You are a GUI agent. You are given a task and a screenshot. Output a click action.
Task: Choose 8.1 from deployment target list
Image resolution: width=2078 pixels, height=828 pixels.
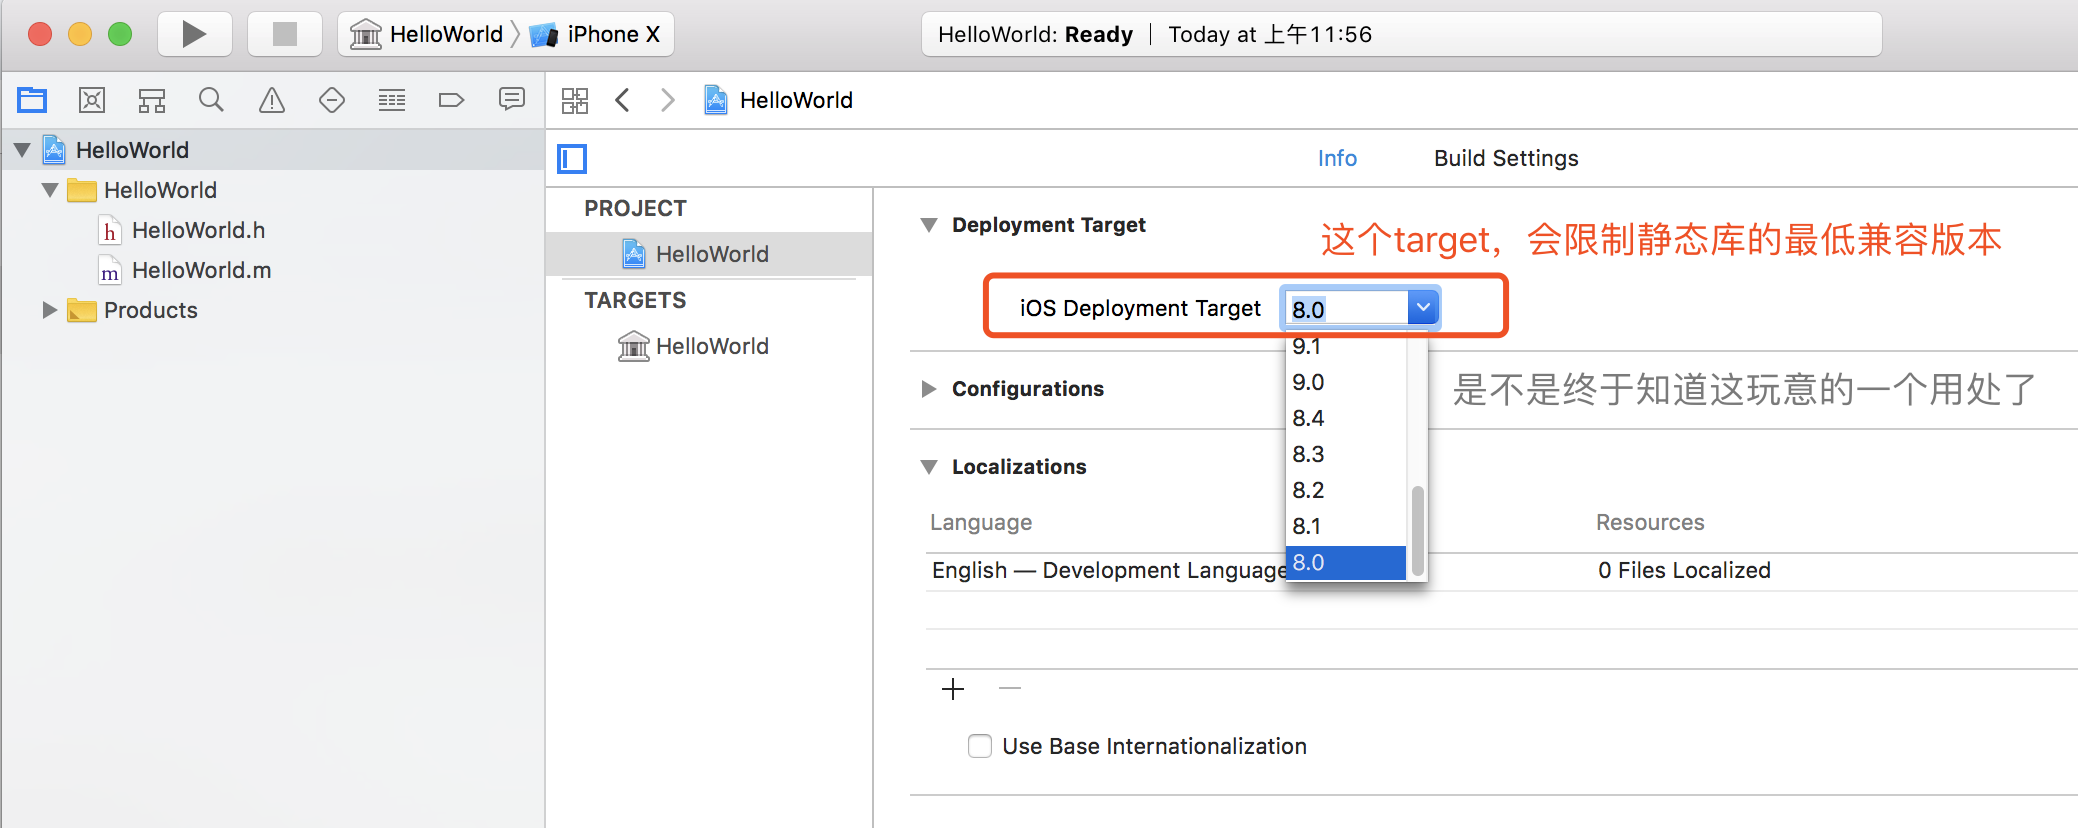click(x=1346, y=526)
